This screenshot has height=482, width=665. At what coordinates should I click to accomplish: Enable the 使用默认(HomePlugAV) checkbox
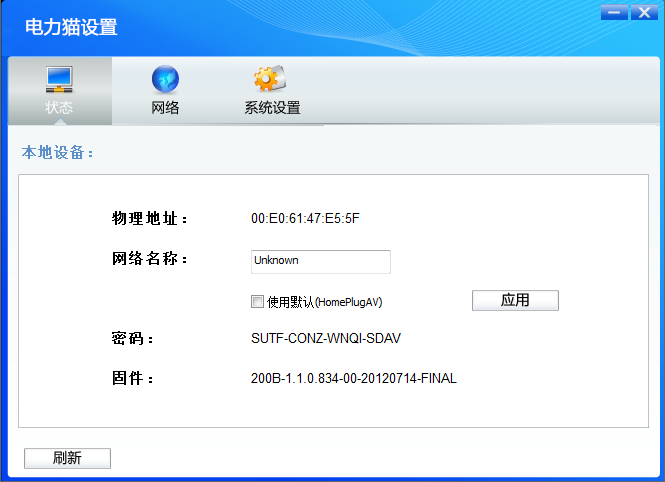click(257, 301)
